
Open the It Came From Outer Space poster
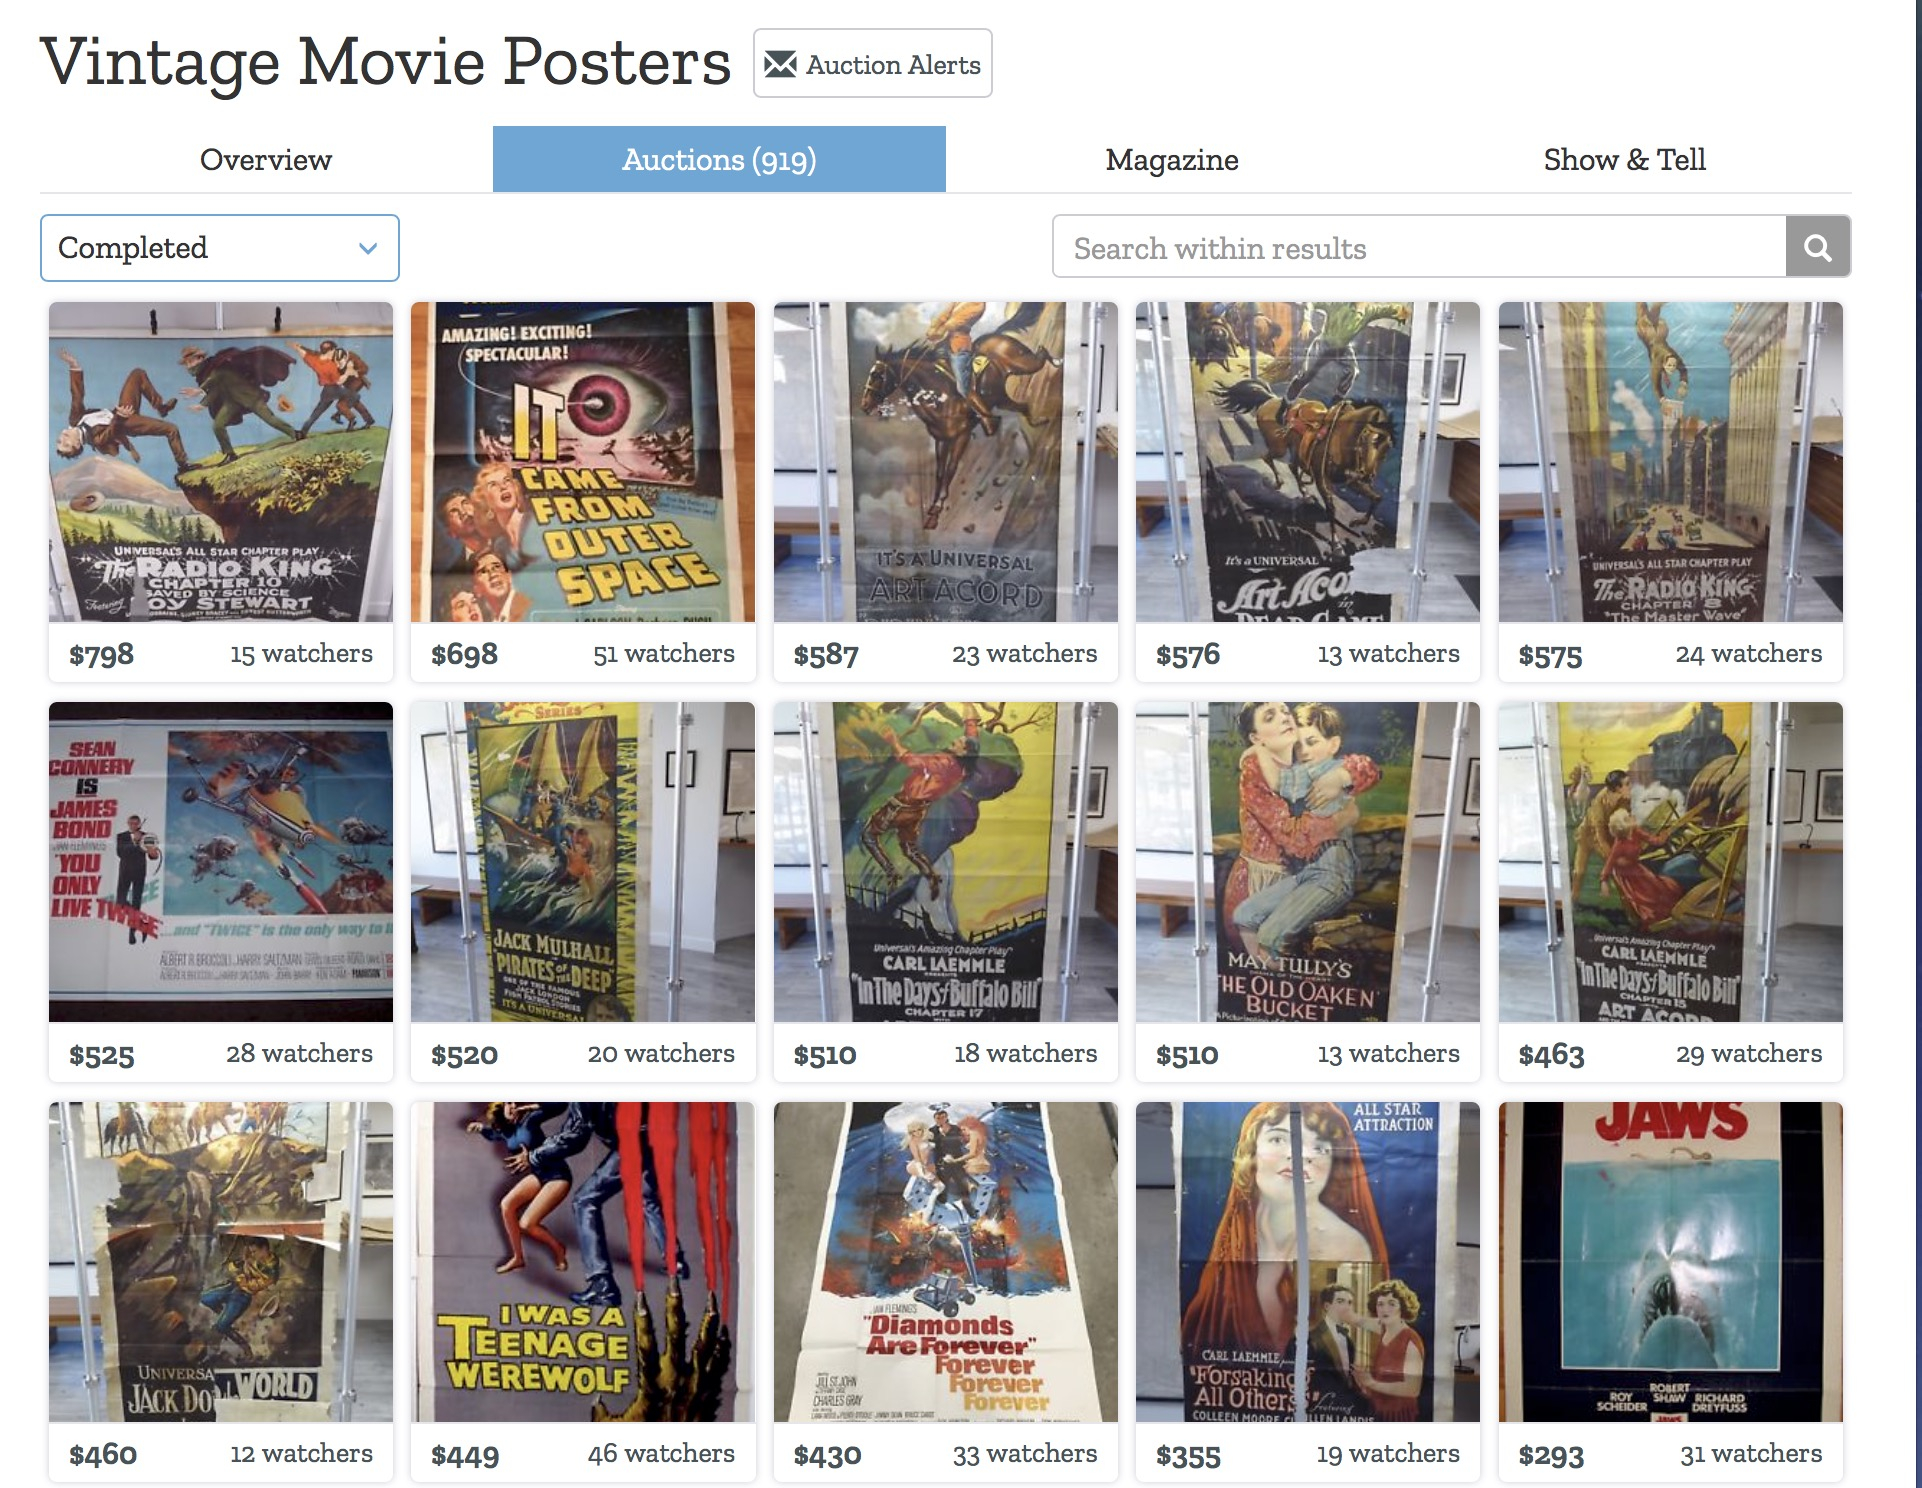tap(582, 462)
